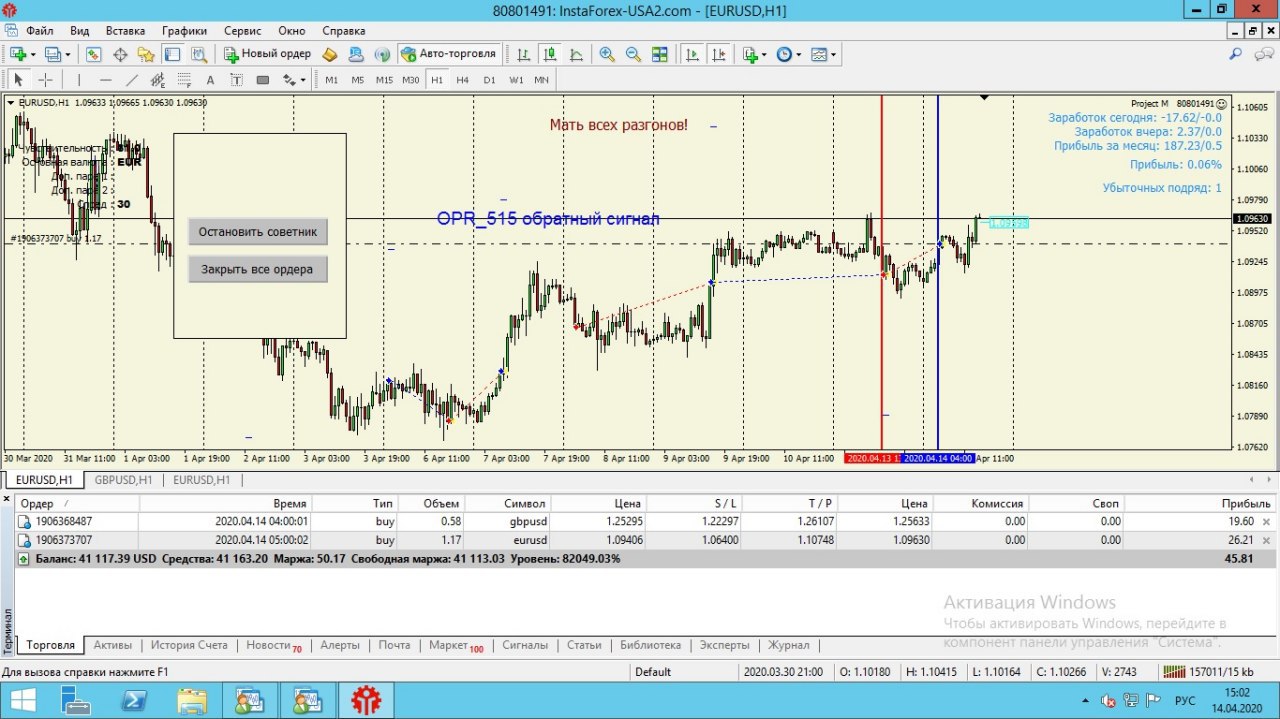Viewport: 1280px width, 719px height.
Task: Switch to line chart mode
Action: (576, 54)
